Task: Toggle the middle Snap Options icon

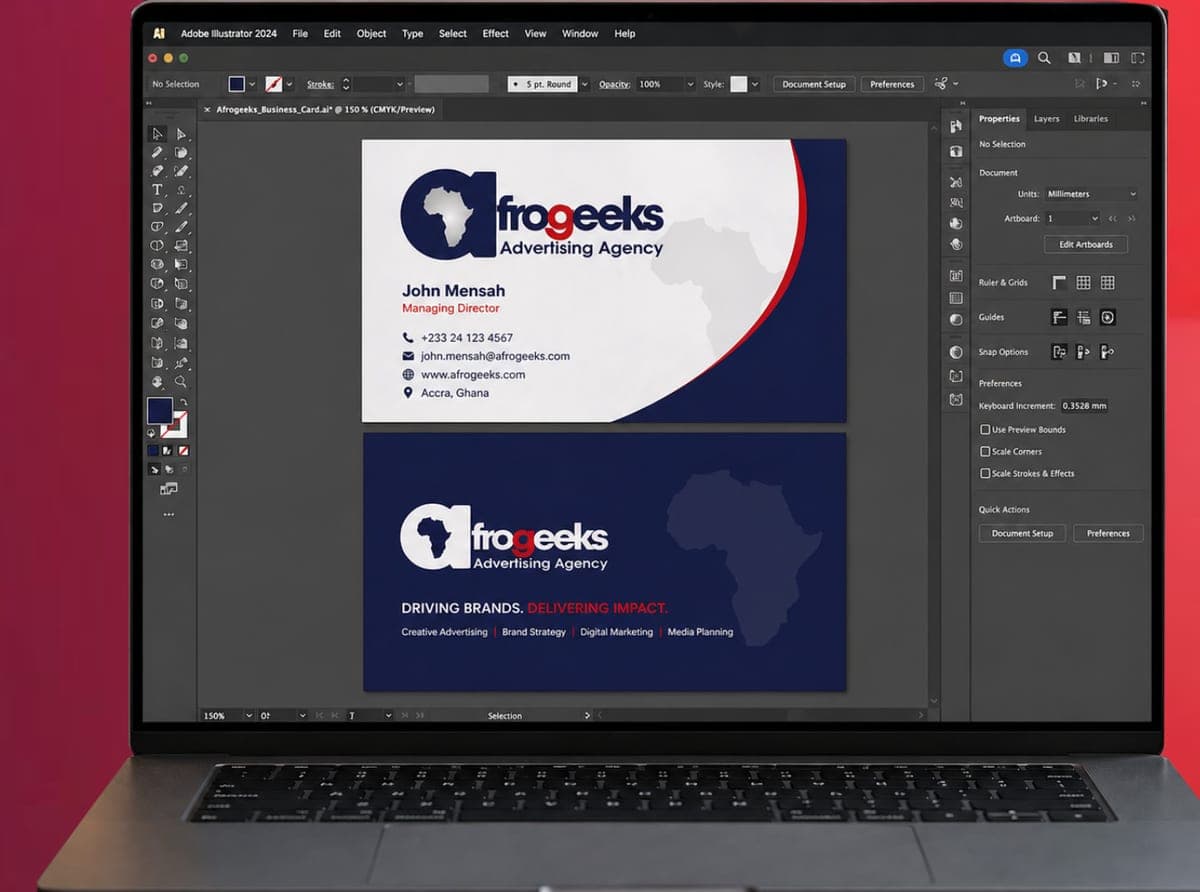Action: click(x=1083, y=352)
